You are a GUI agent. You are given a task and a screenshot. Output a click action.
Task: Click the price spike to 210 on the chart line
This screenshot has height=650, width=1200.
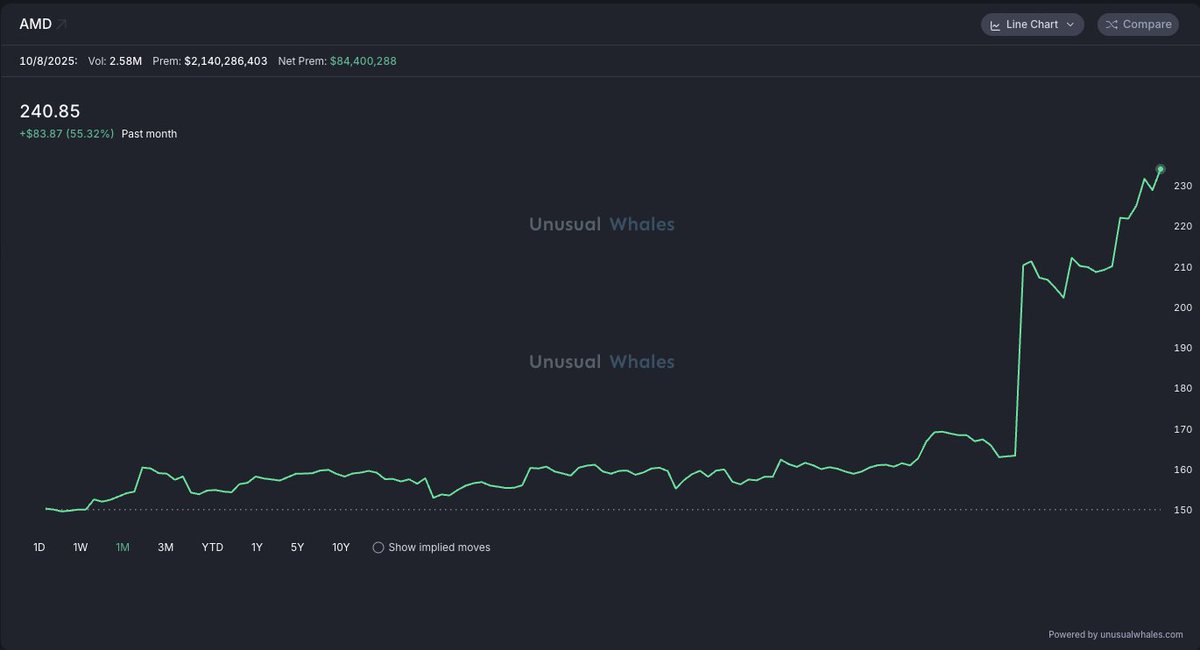pyautogui.click(x=1025, y=263)
